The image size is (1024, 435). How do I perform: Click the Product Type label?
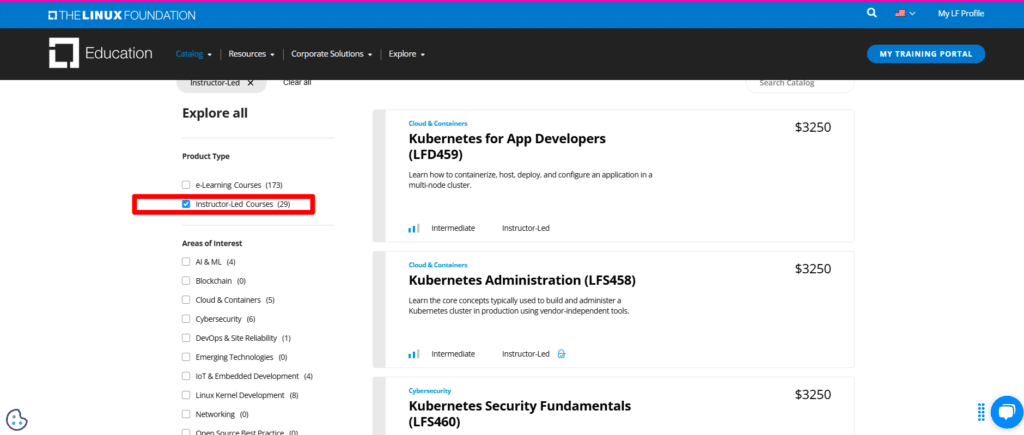pos(206,156)
